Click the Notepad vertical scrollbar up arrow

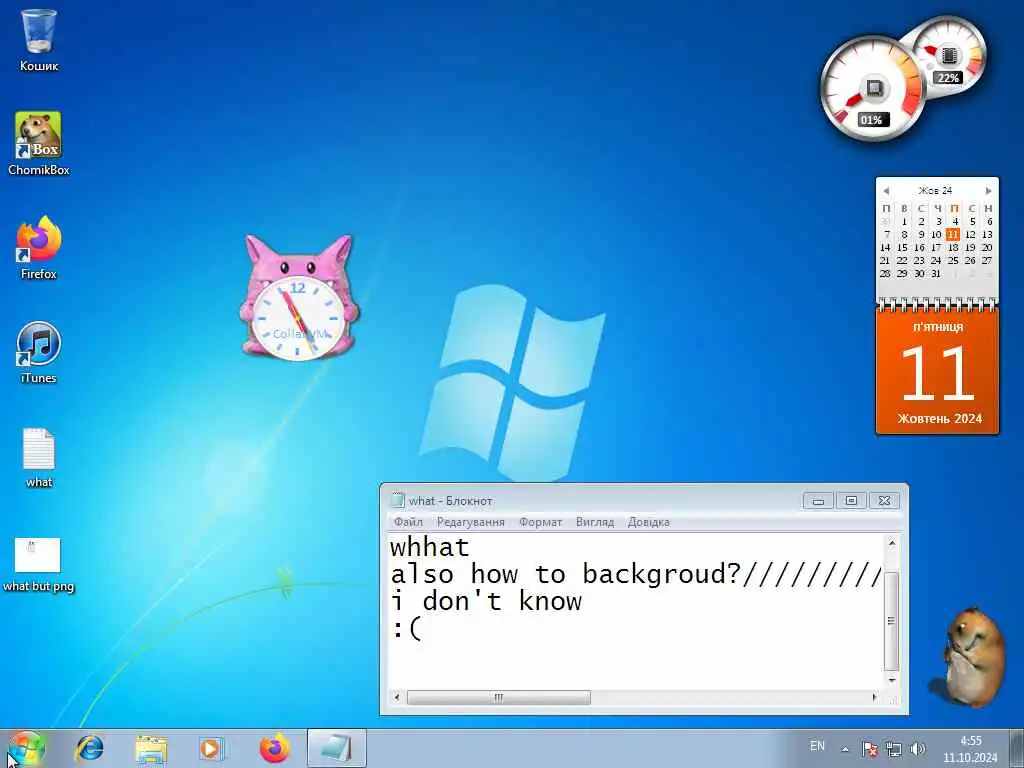point(891,543)
